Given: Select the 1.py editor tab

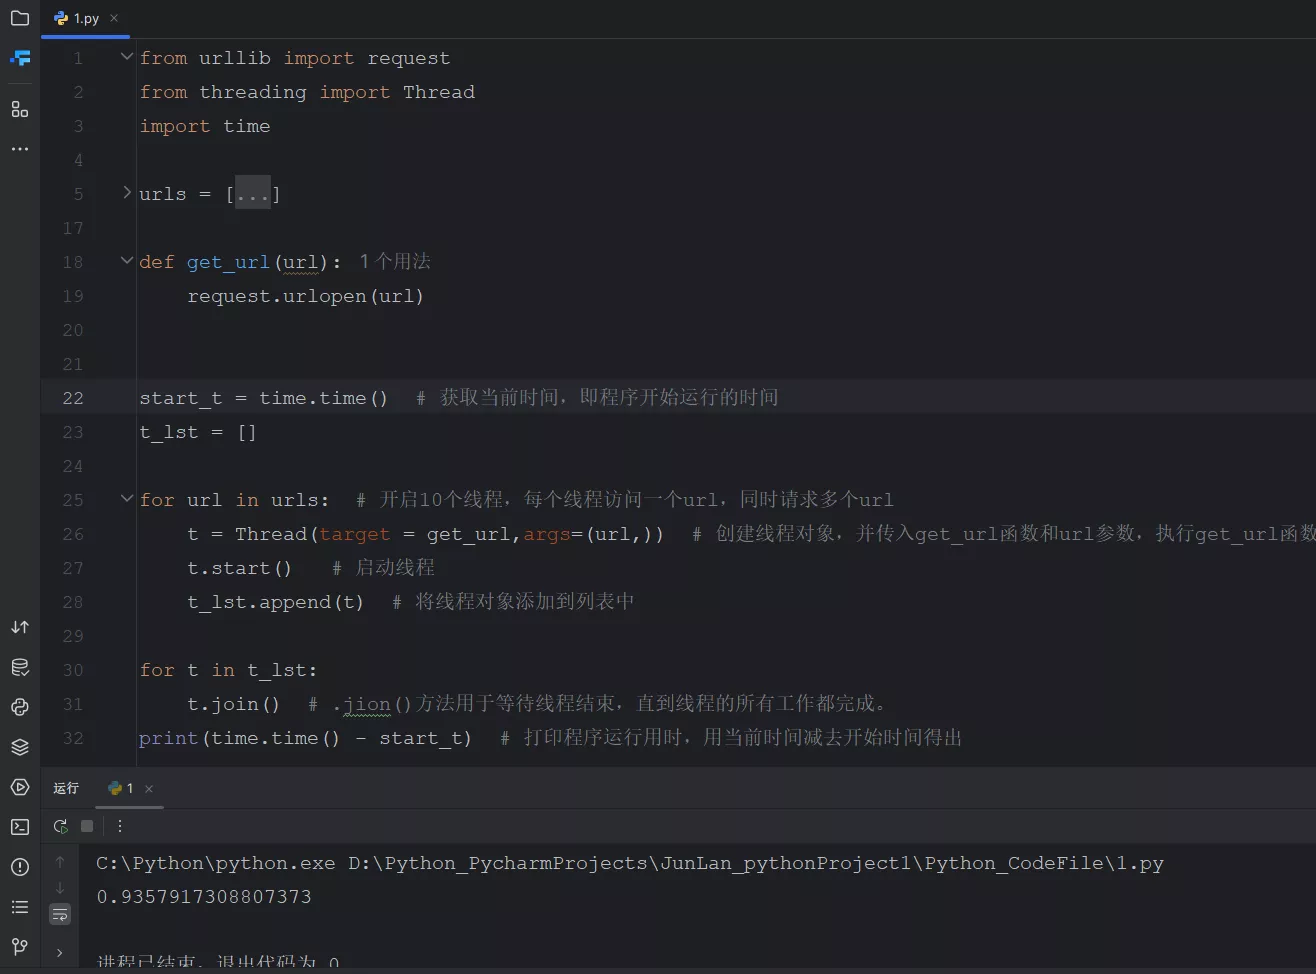Looking at the screenshot, I should pyautogui.click(x=78, y=18).
